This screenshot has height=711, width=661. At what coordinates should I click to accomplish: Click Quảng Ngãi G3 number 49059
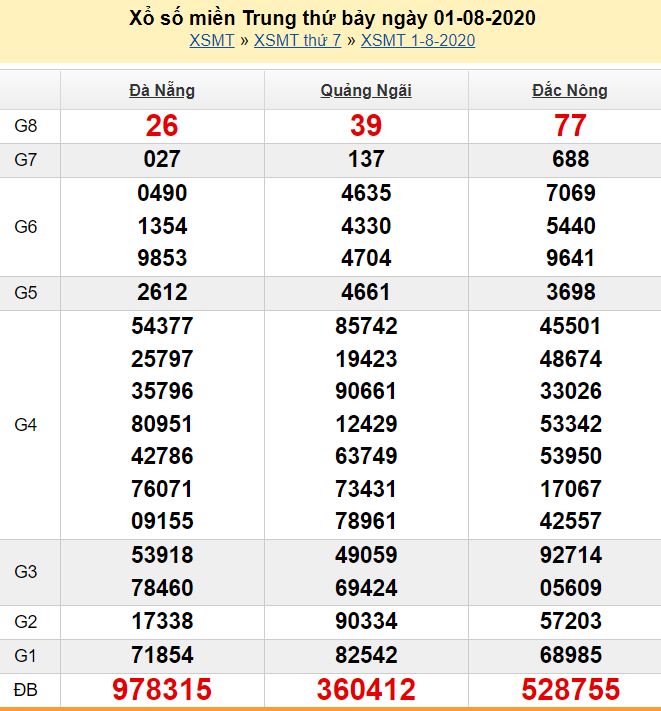[366, 555]
